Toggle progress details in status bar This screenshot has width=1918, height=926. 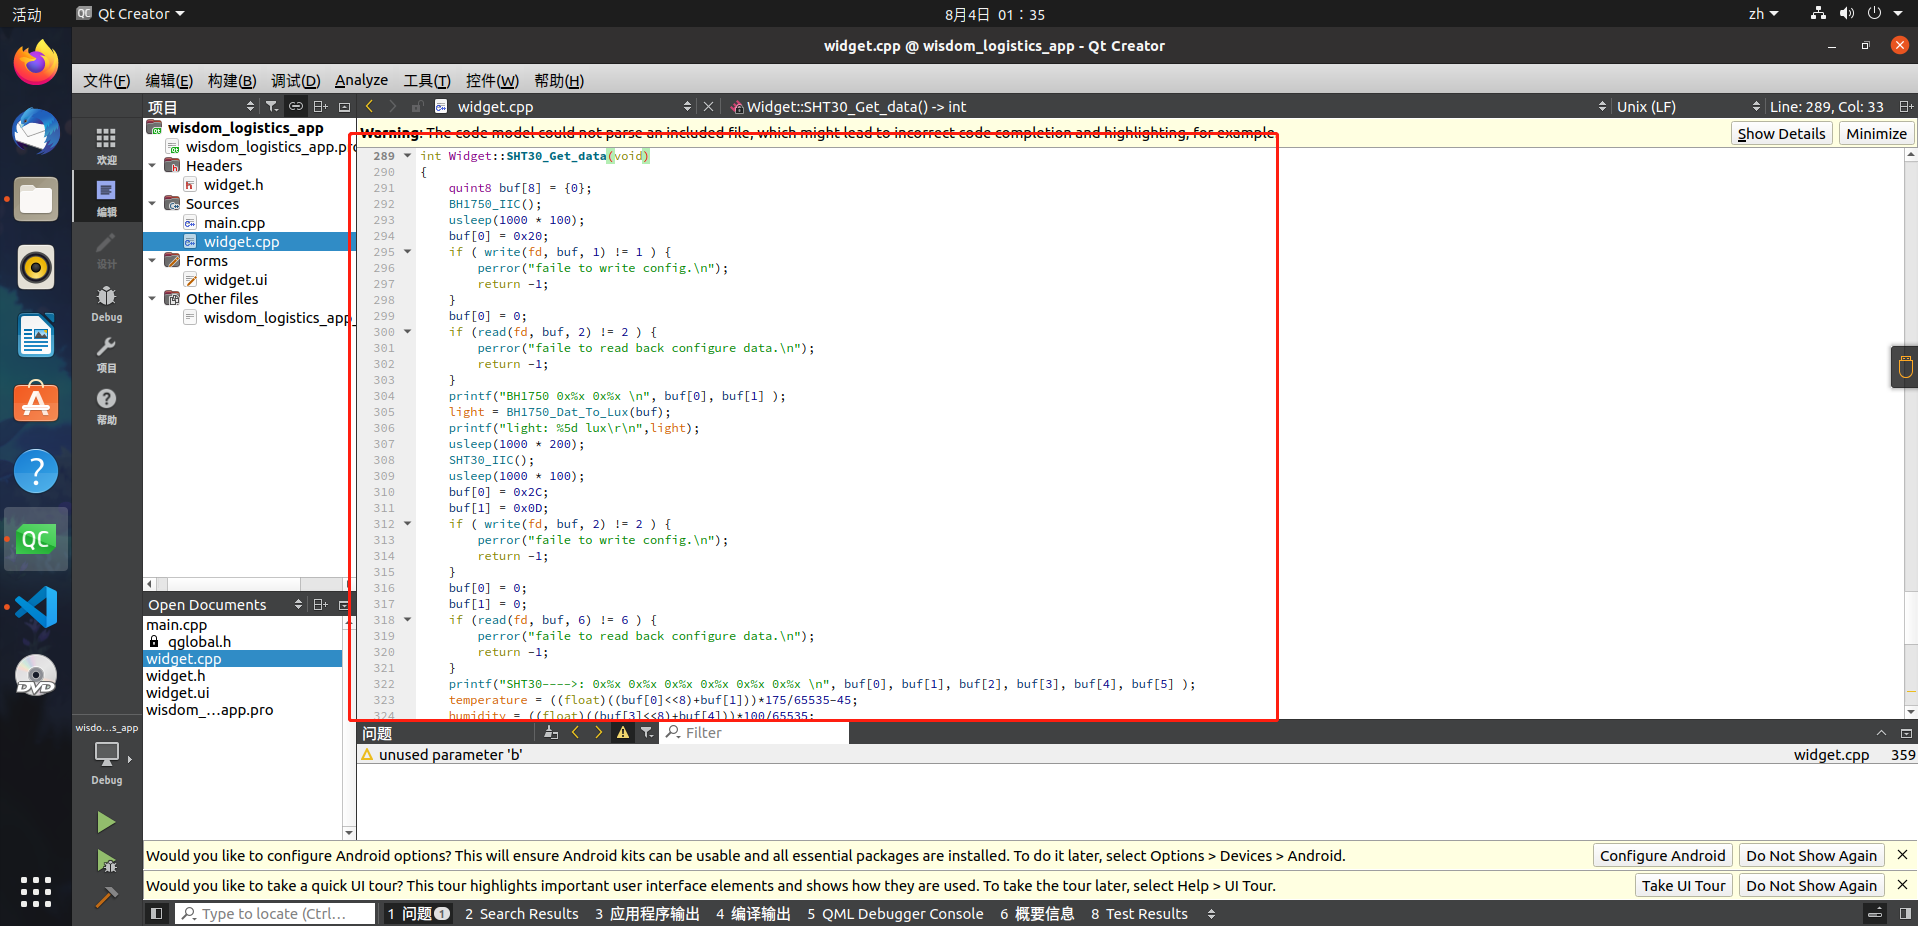(x=1876, y=913)
